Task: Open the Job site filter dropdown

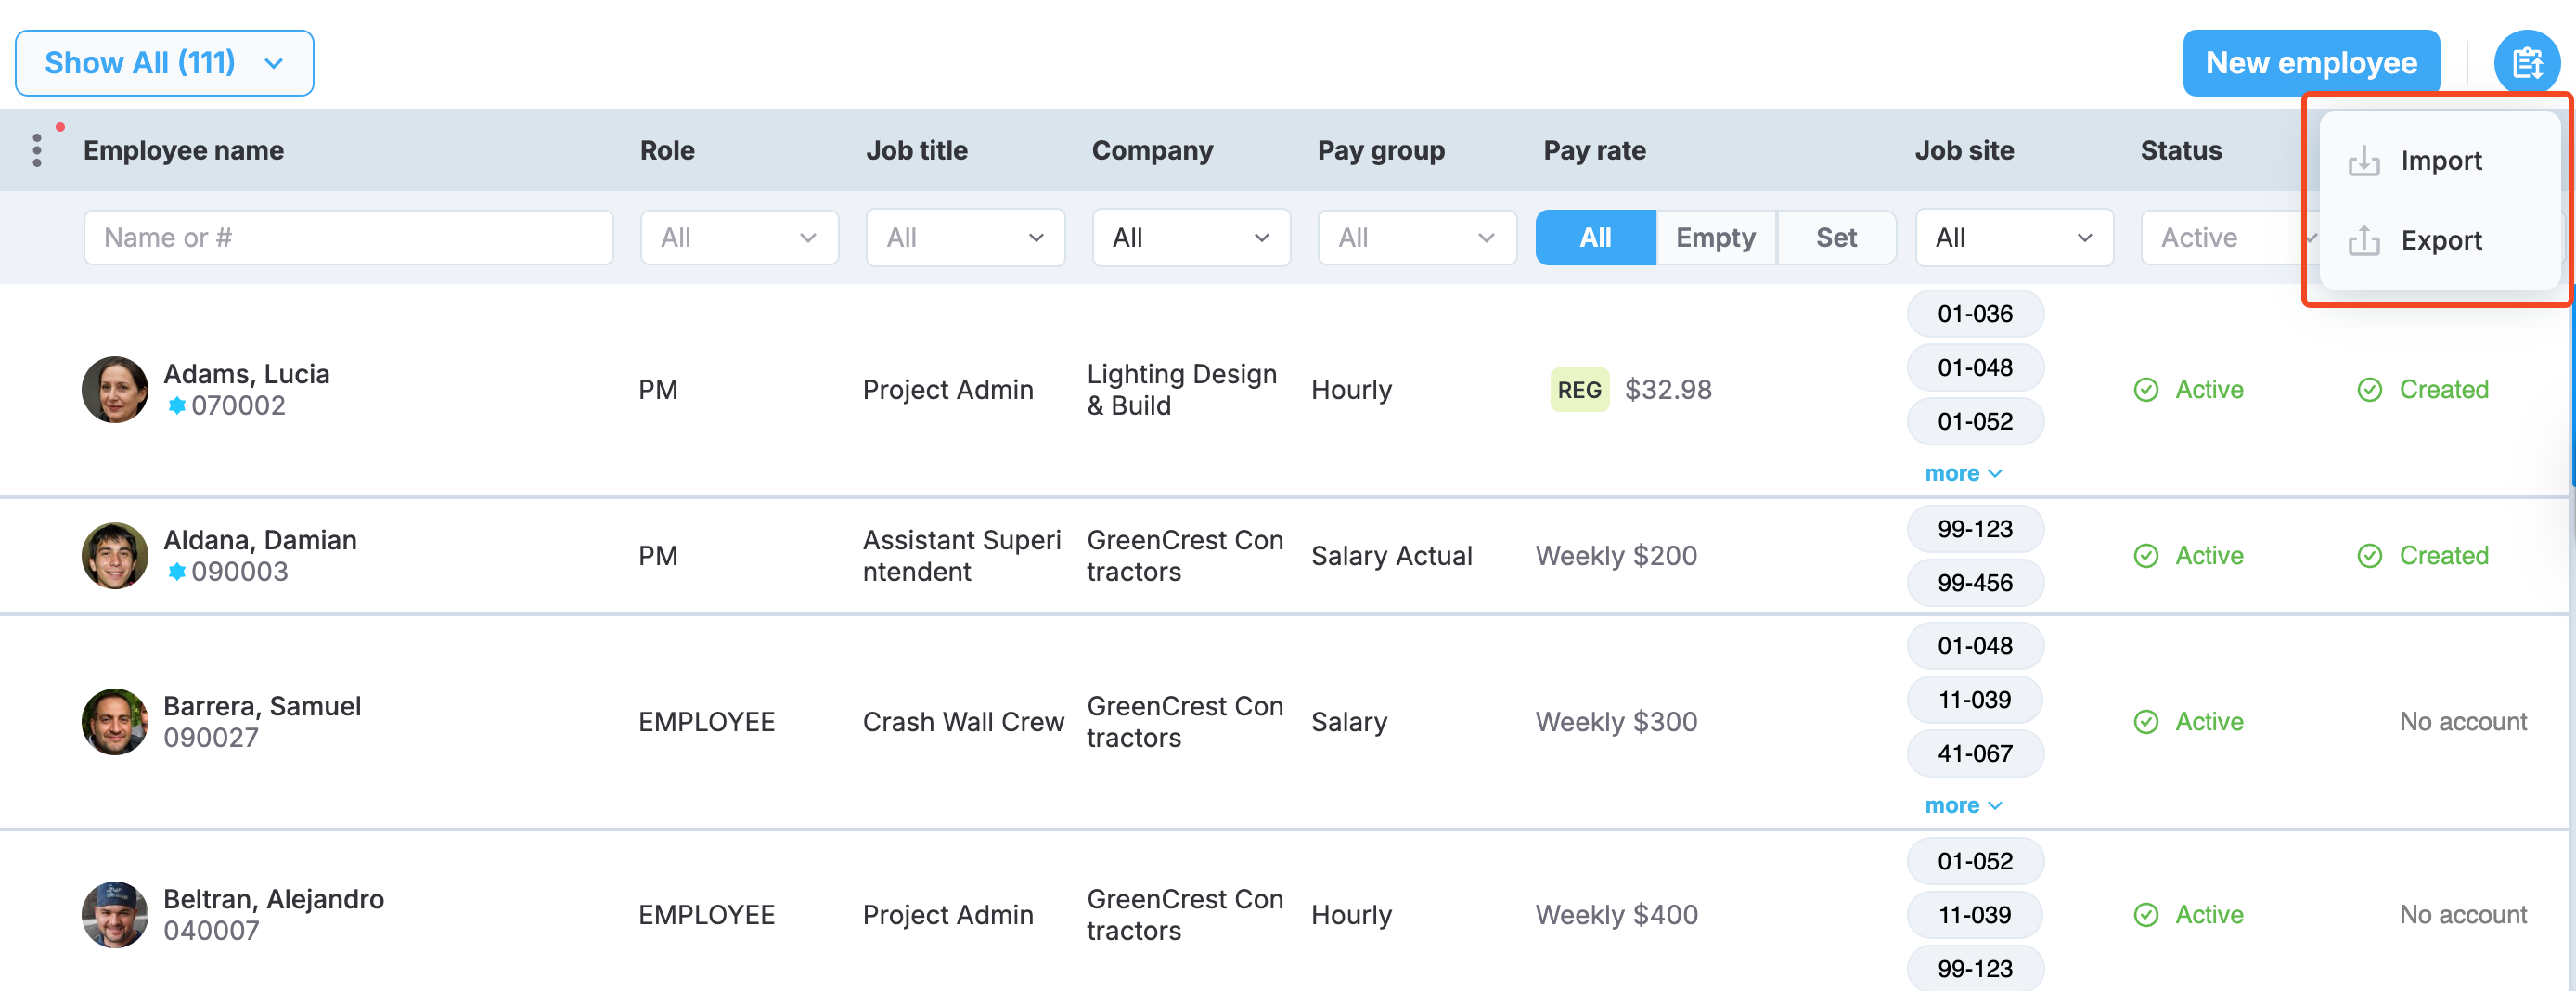Action: 2014,237
